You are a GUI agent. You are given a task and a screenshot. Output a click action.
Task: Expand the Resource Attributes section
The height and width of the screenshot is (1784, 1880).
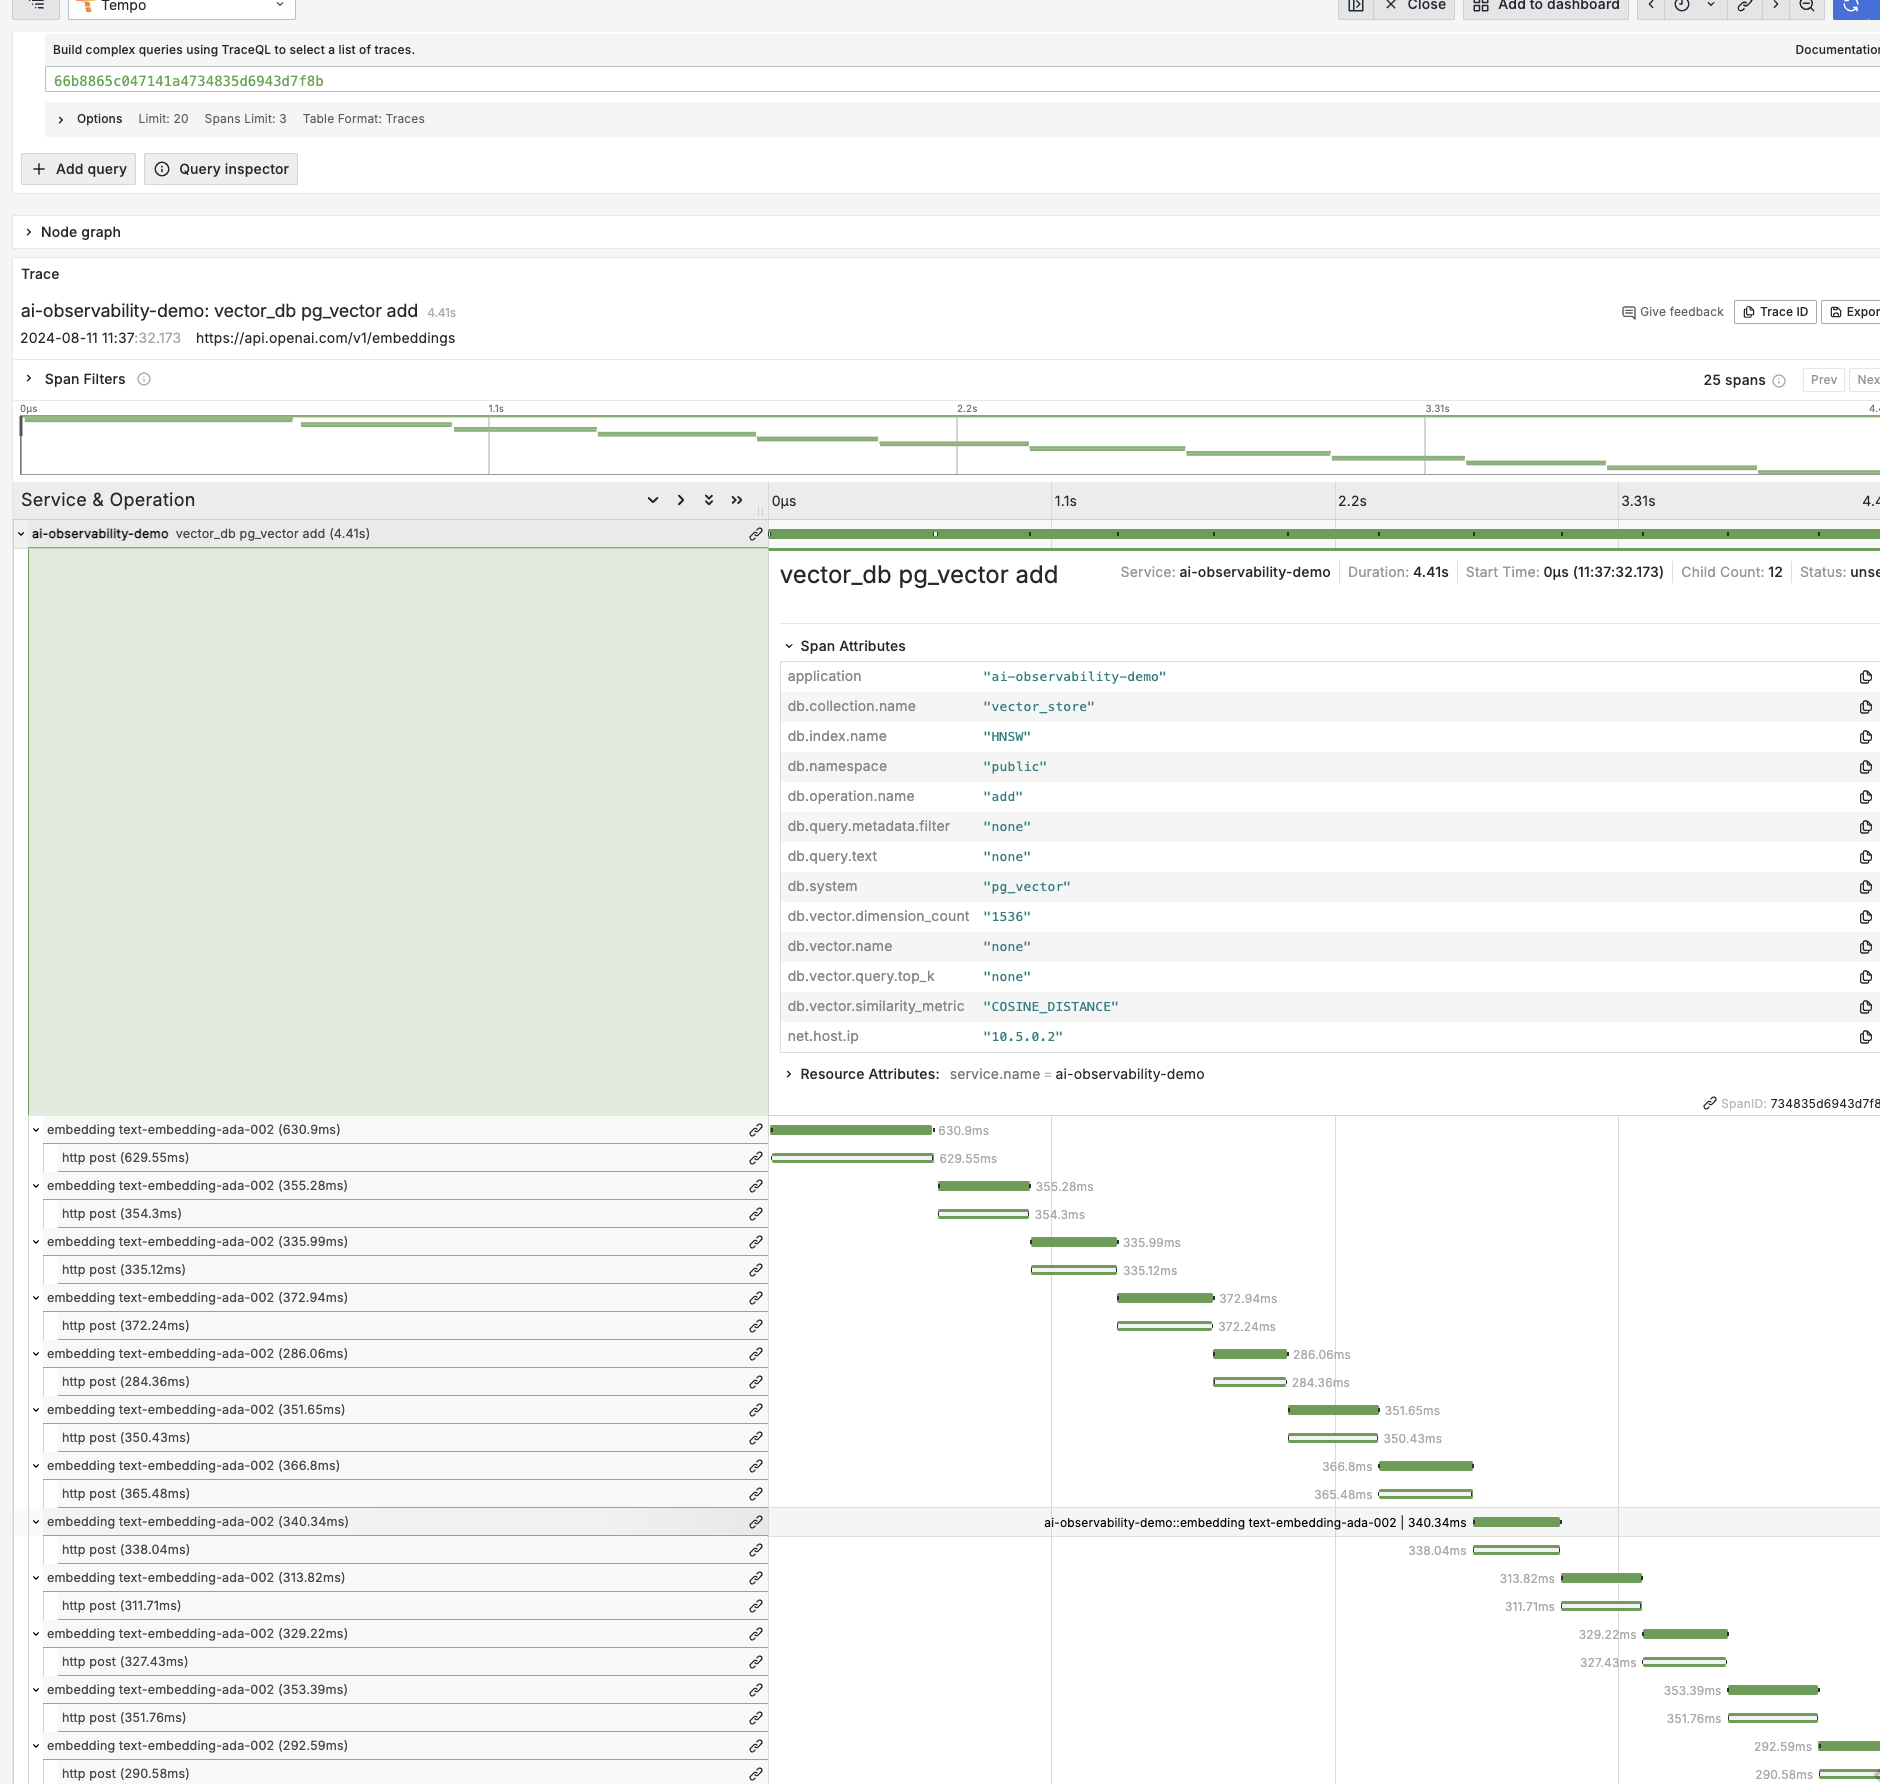pos(789,1074)
